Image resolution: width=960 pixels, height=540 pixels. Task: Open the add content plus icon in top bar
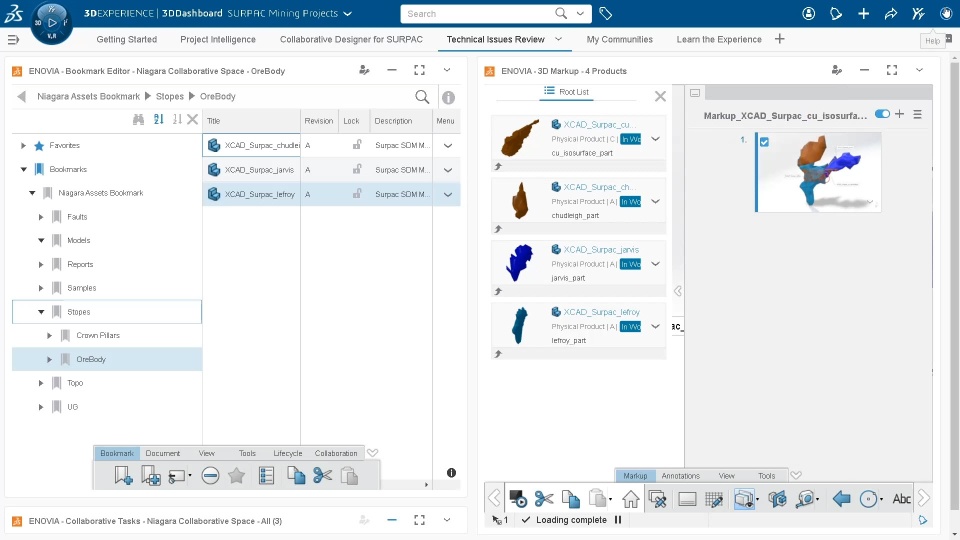pos(863,13)
